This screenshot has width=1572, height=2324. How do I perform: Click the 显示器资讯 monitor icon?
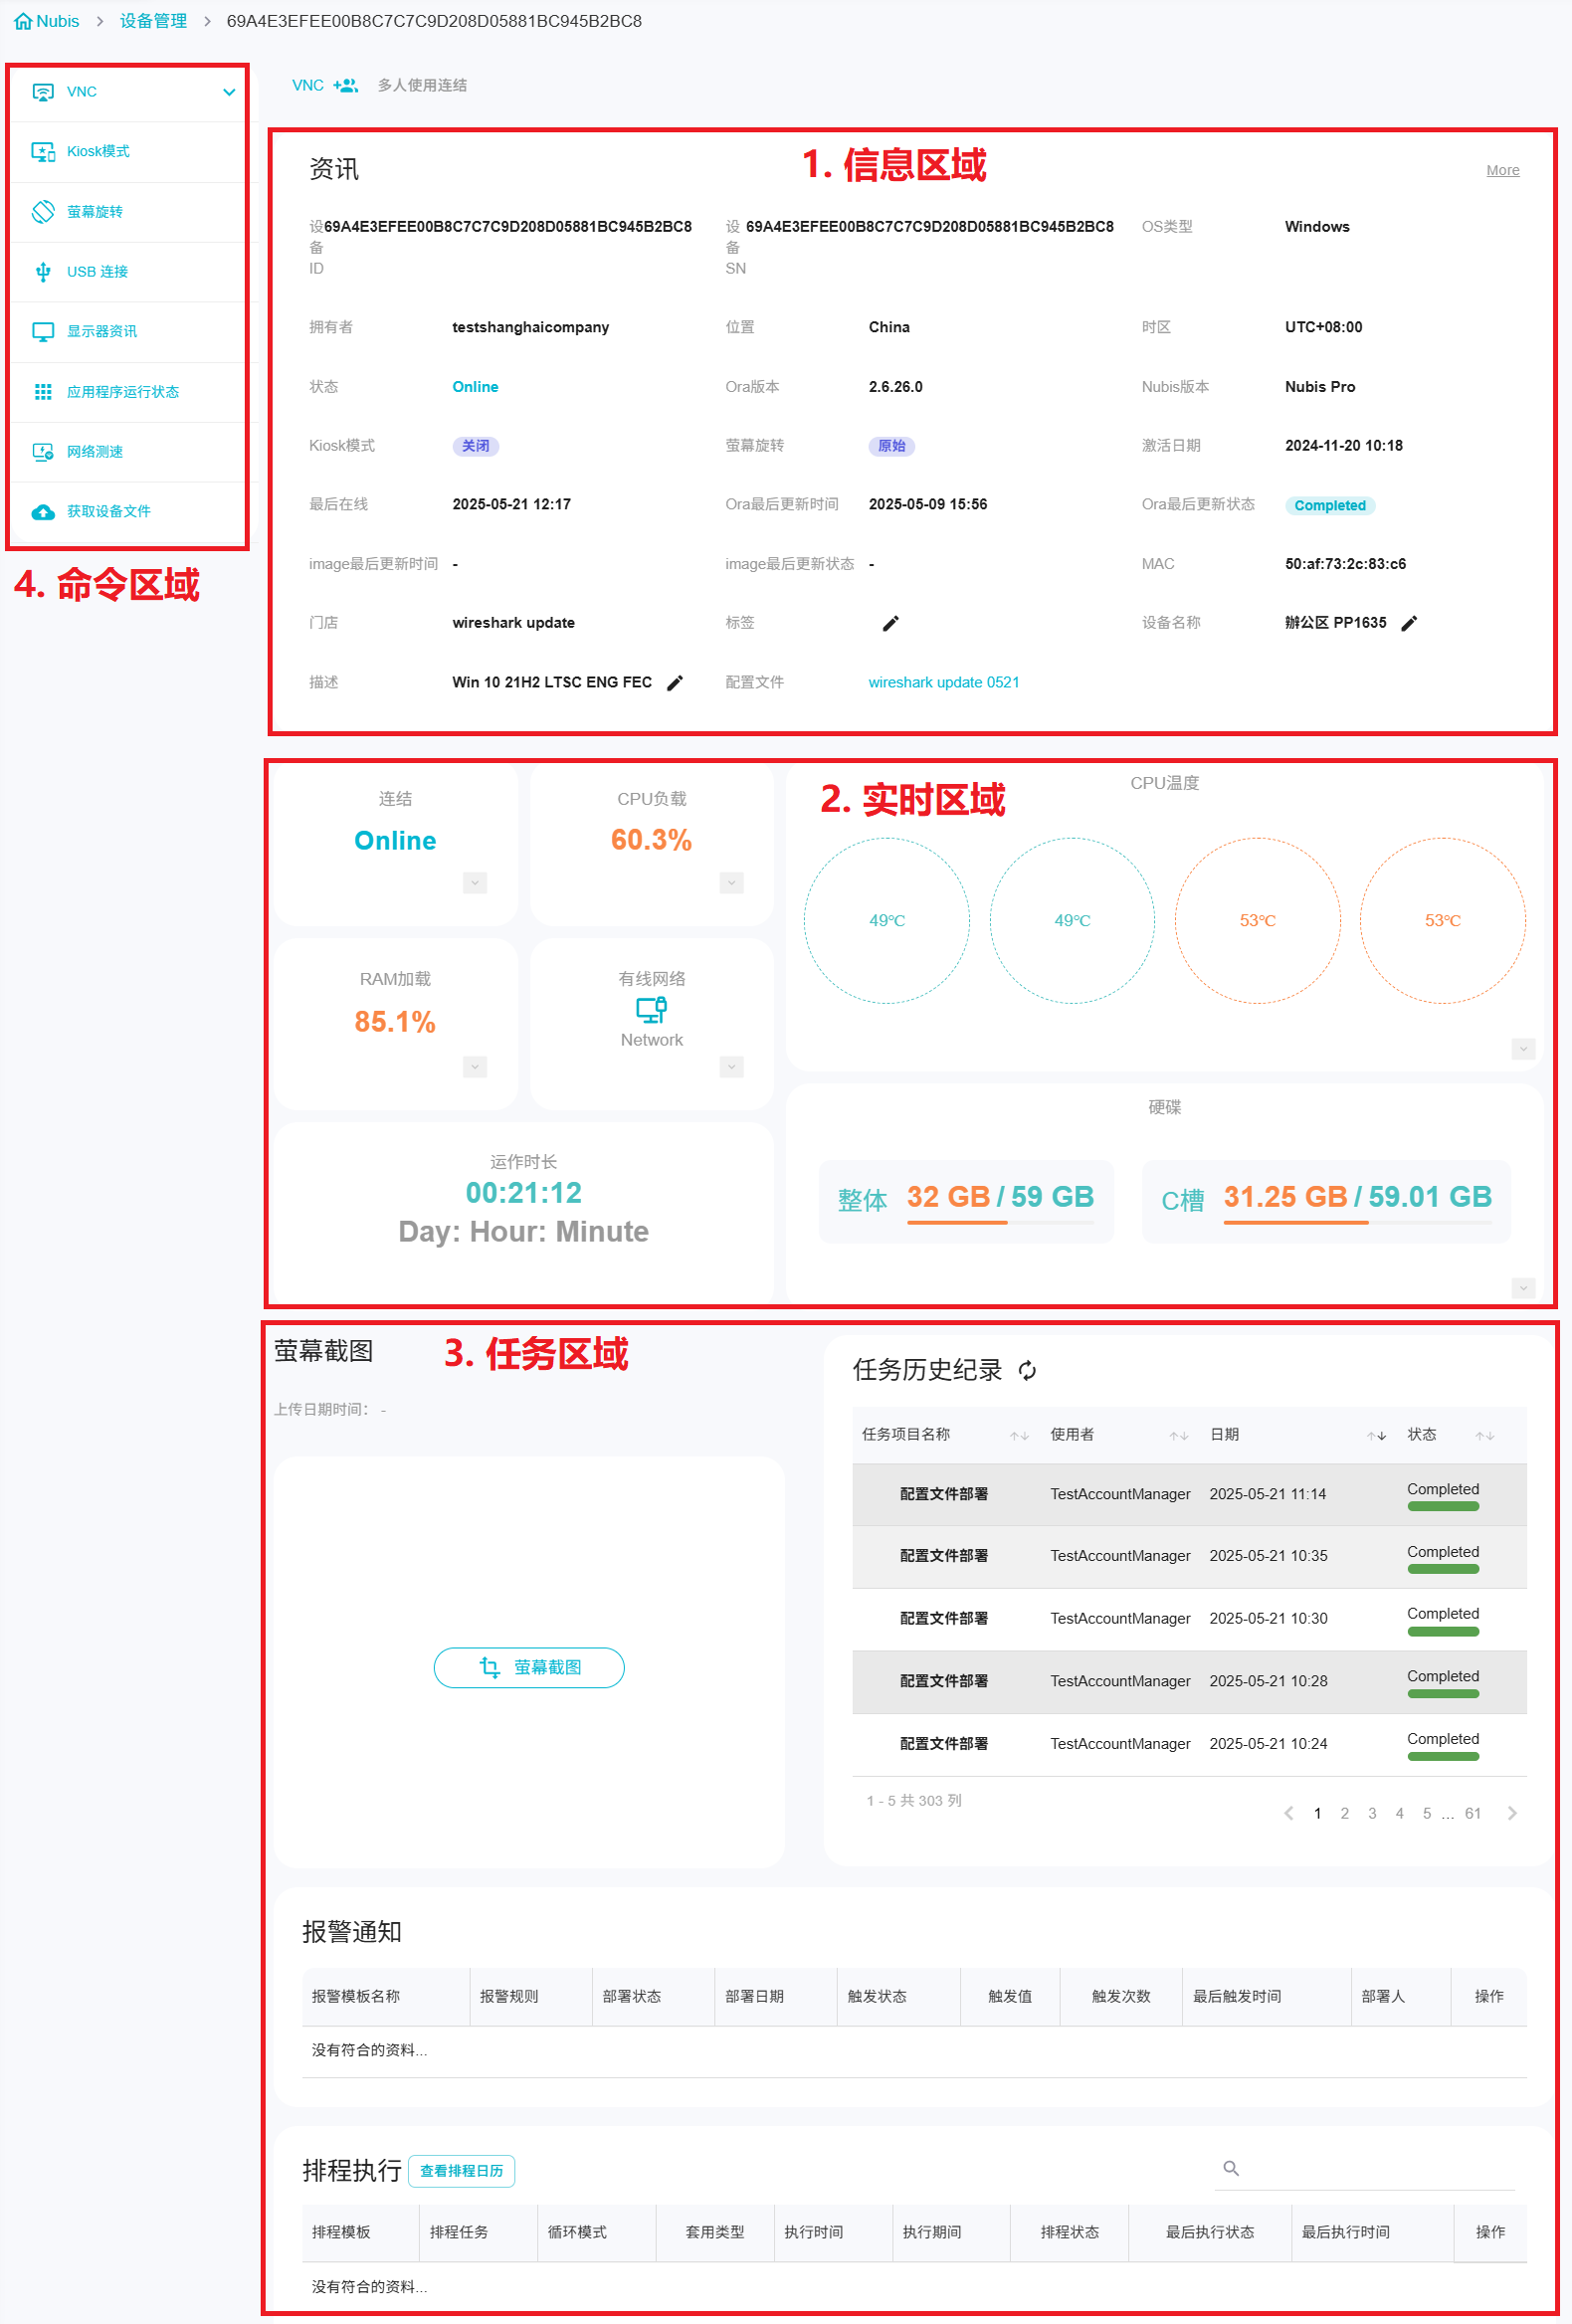43,332
